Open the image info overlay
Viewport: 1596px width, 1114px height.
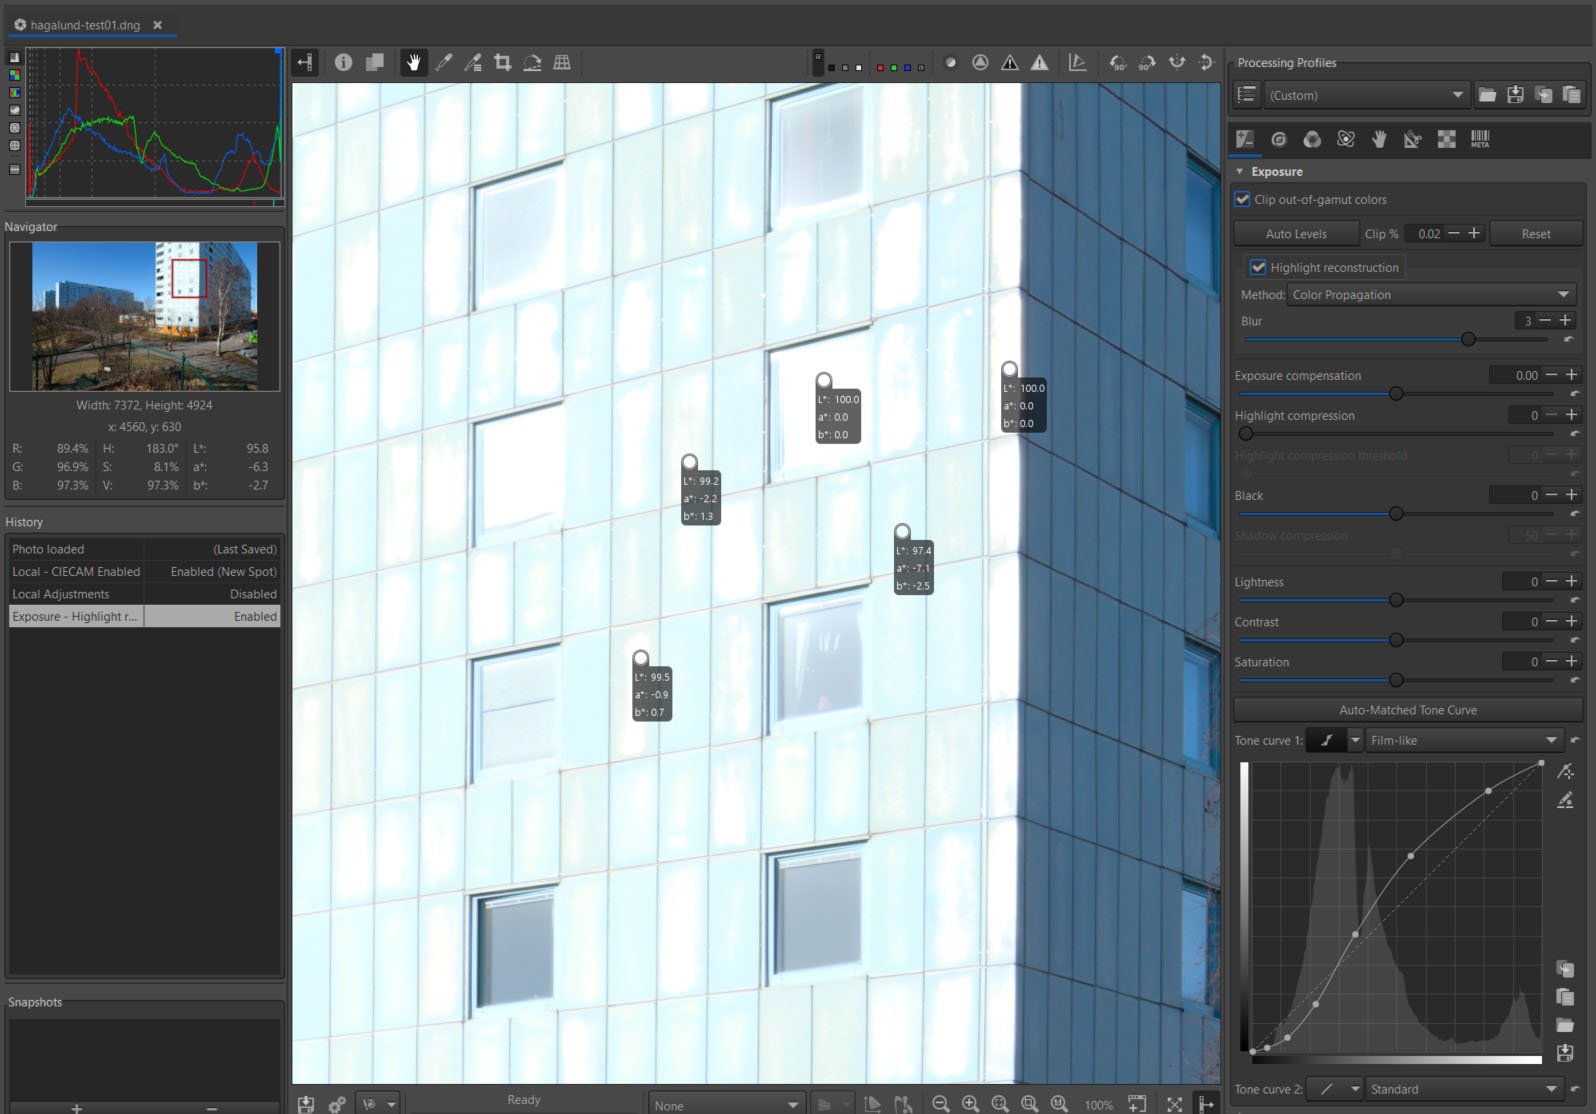click(343, 62)
